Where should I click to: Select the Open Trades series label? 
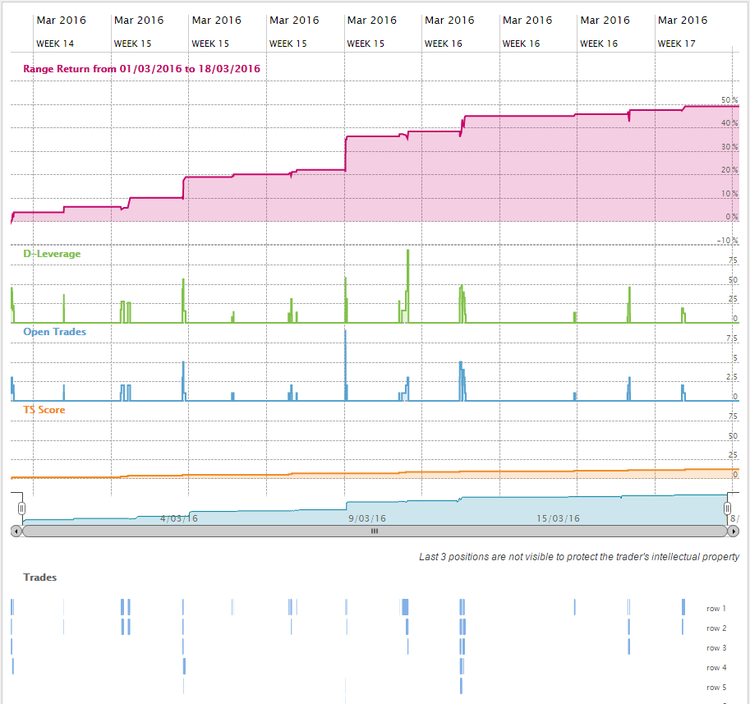pyautogui.click(x=54, y=331)
